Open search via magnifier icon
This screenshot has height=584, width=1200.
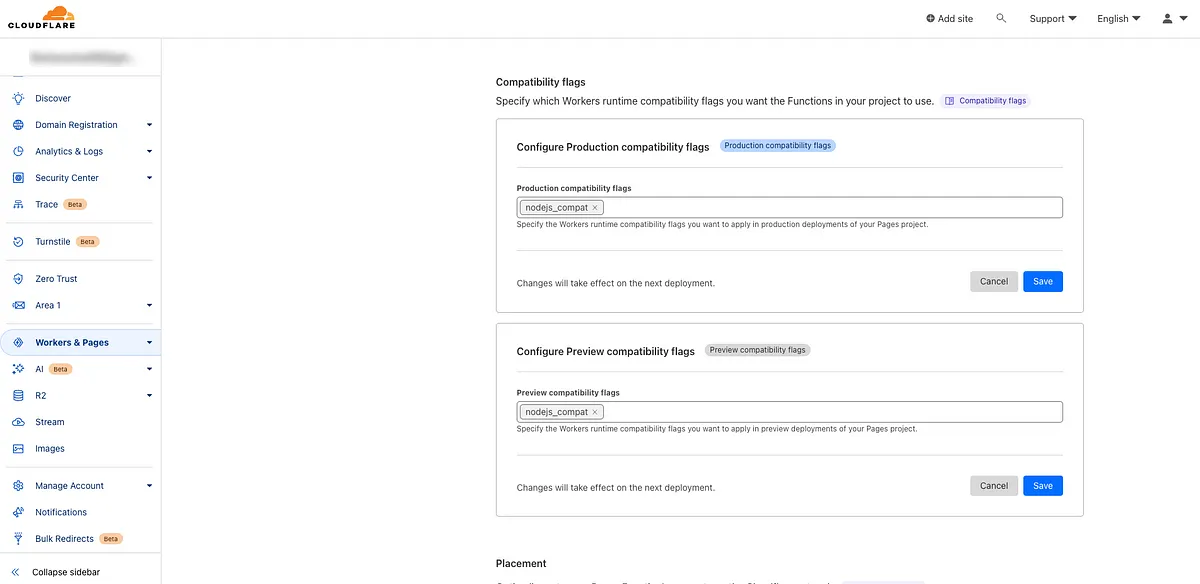[1001, 18]
